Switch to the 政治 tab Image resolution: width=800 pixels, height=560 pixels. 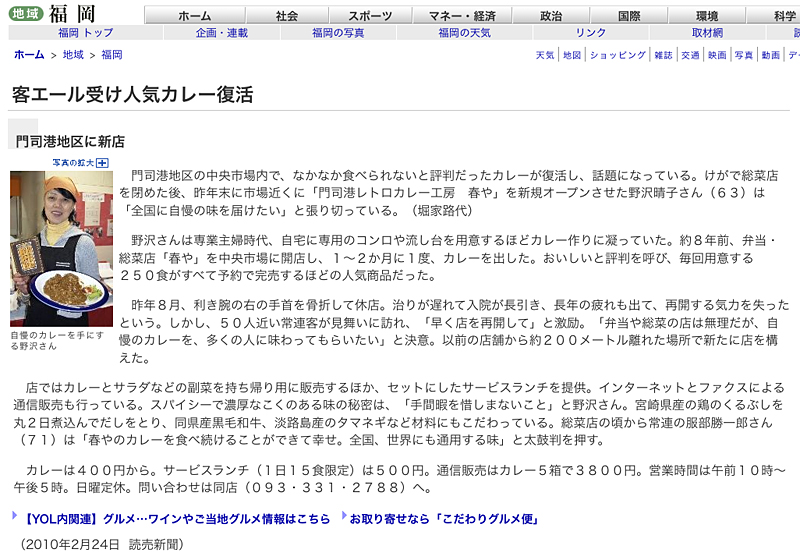(x=551, y=16)
